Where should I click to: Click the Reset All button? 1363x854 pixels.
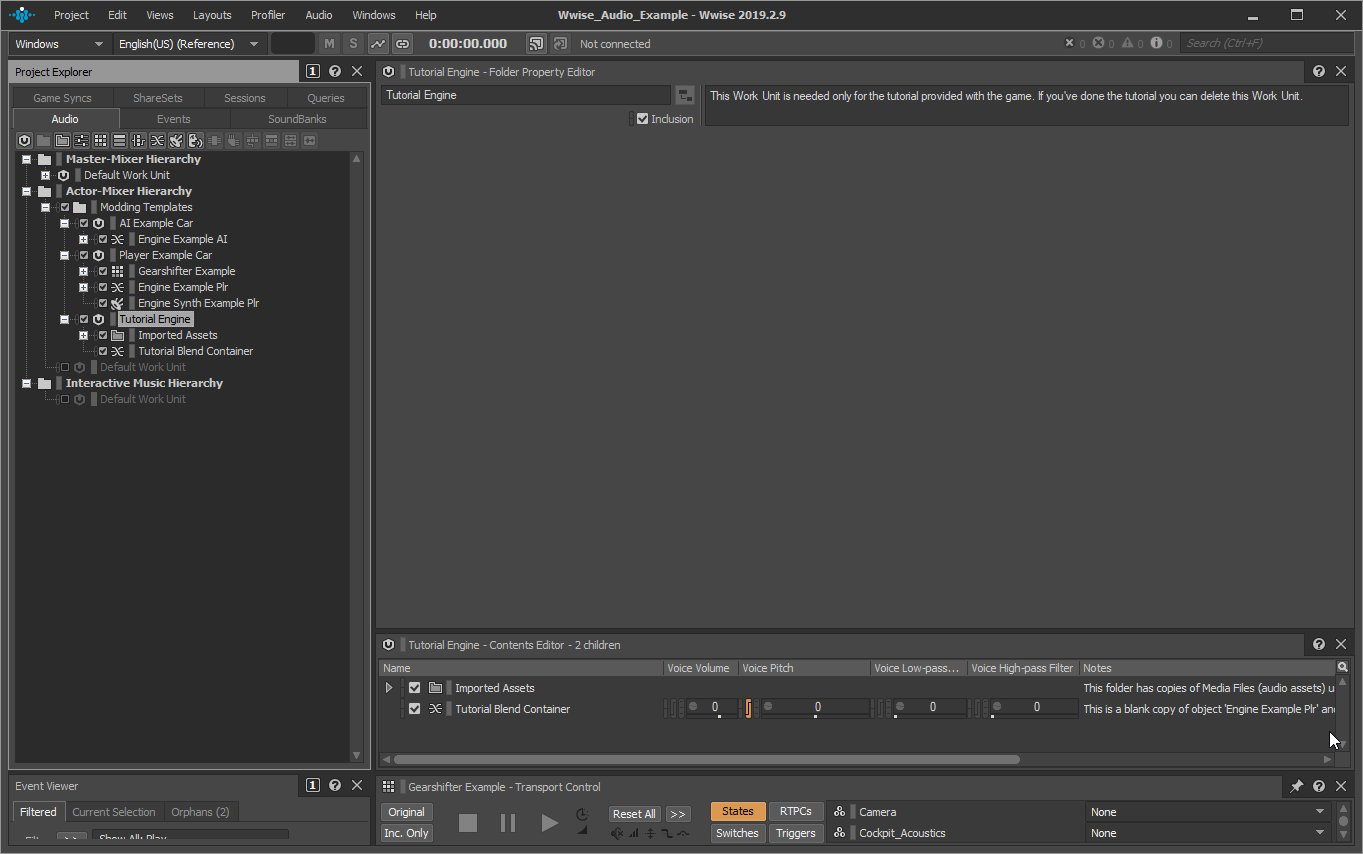point(634,813)
